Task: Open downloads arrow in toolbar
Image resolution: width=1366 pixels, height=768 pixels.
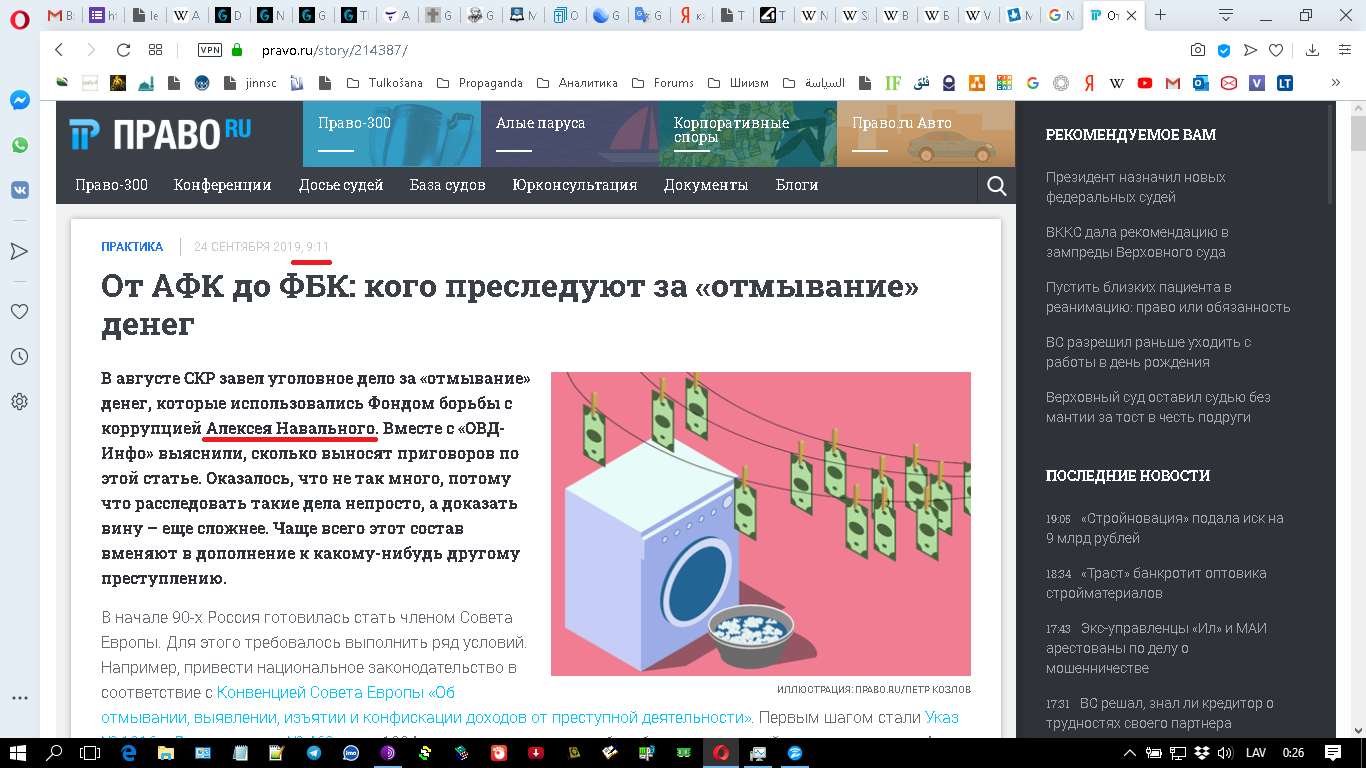Action: [x=1314, y=50]
